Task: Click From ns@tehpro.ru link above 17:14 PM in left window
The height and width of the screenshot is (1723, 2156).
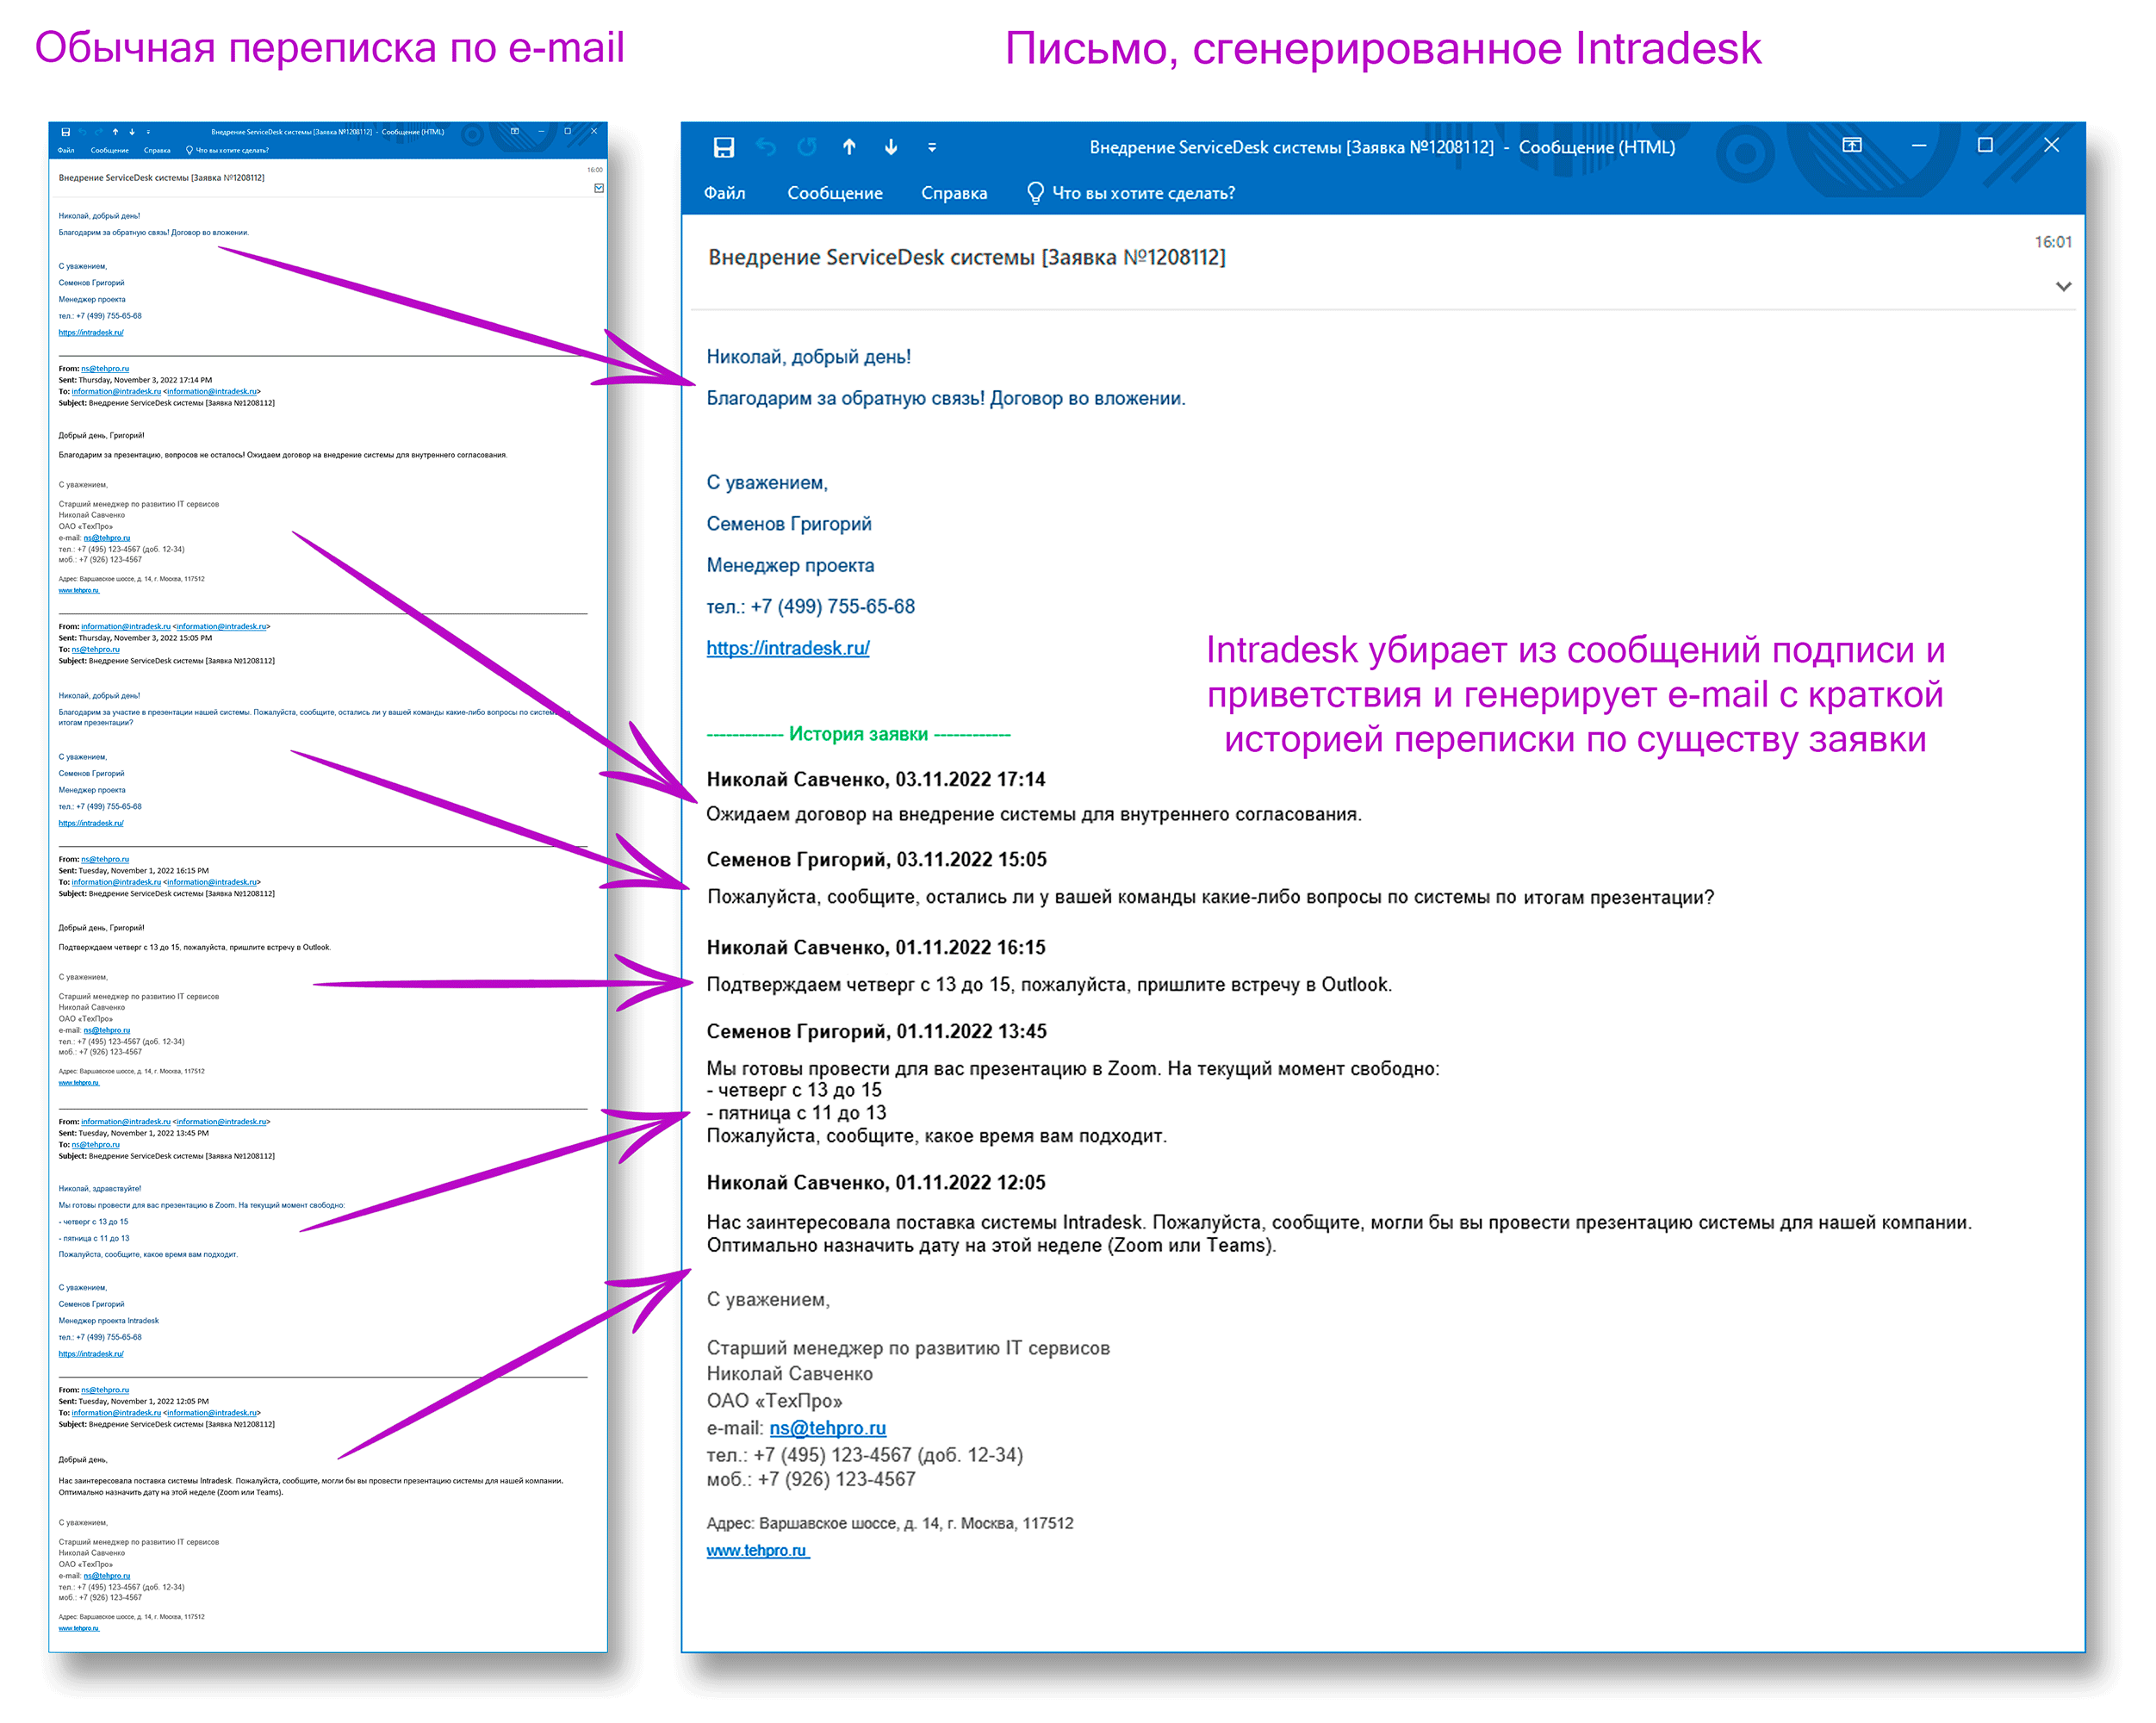Action: tap(105, 368)
